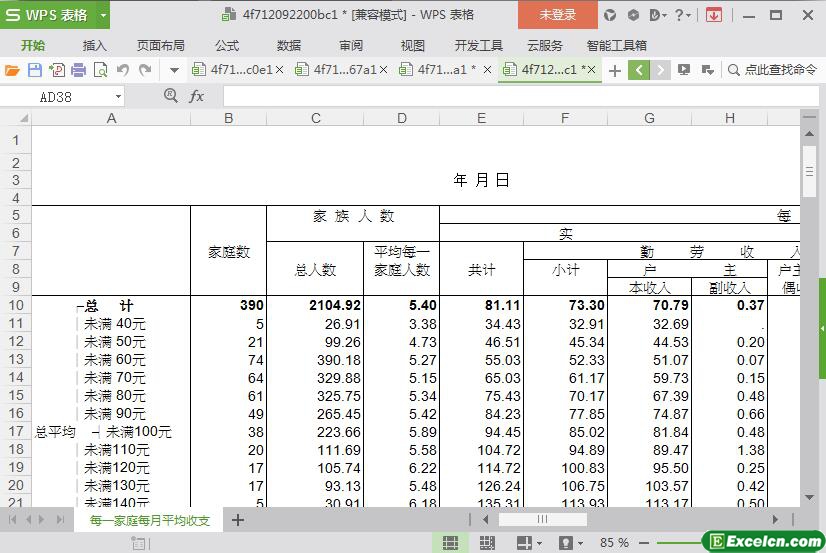This screenshot has height=553, width=826.
Task: Click the fx insert function icon
Action: click(196, 96)
